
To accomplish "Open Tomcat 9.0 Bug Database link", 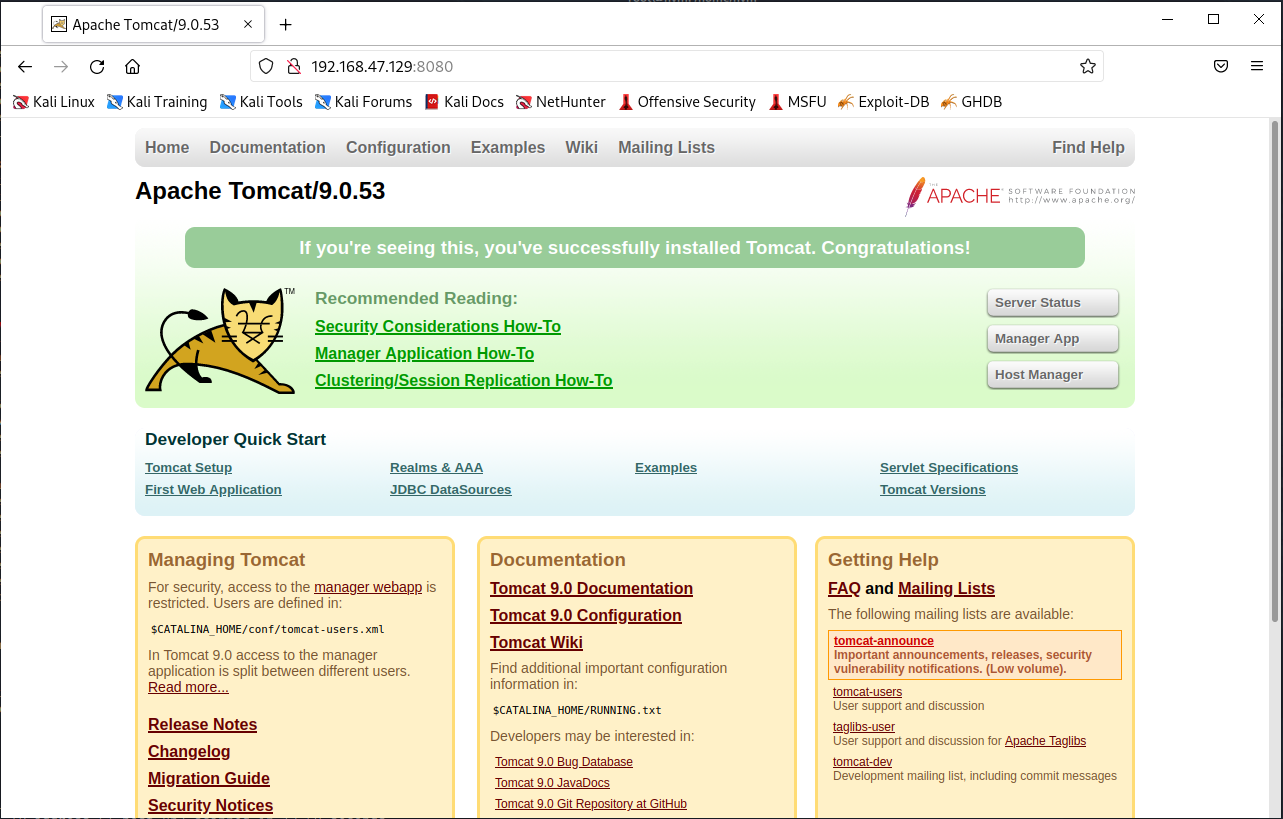I will coord(564,762).
